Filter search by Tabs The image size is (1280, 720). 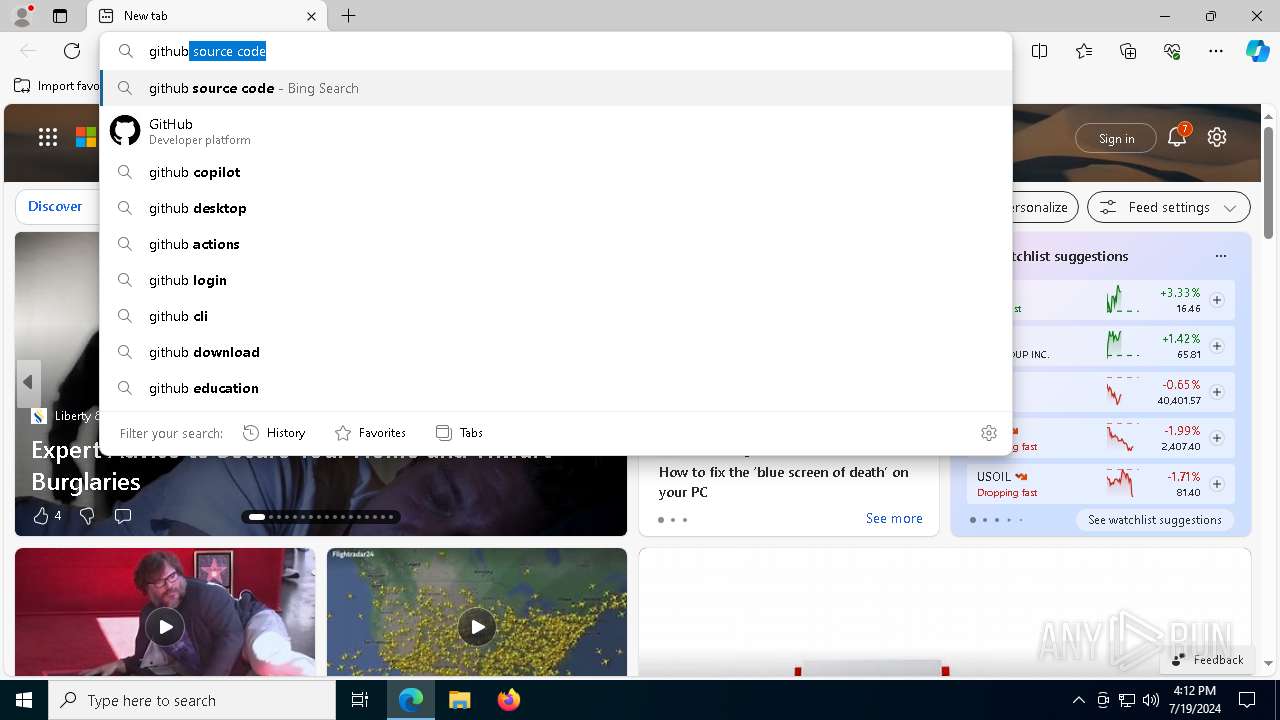tap(459, 433)
